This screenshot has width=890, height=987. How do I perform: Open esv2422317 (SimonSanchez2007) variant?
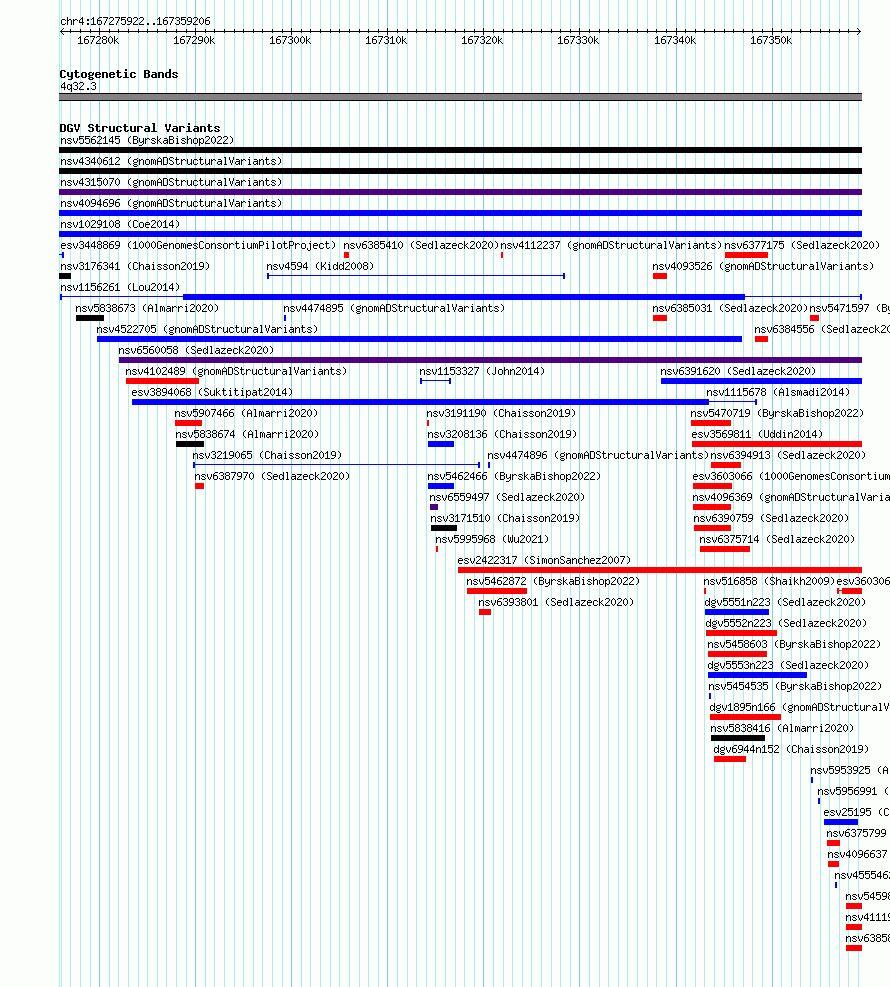pos(544,560)
